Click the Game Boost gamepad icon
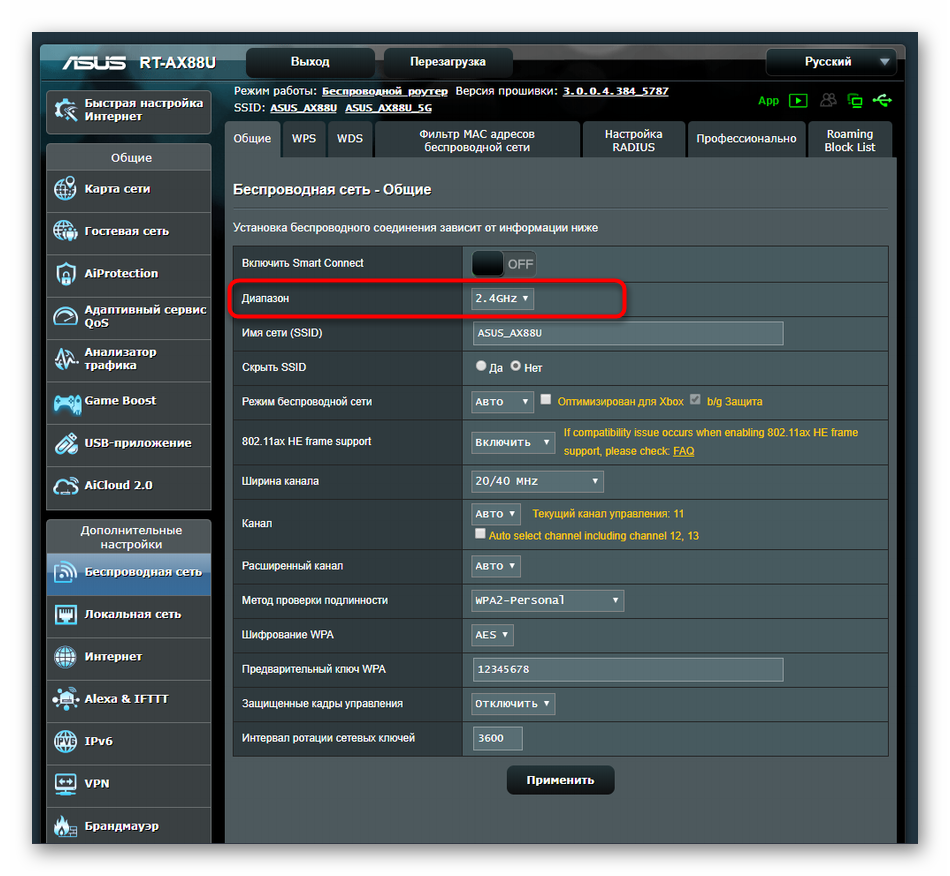Viewport: 950px width, 876px height. (66, 401)
